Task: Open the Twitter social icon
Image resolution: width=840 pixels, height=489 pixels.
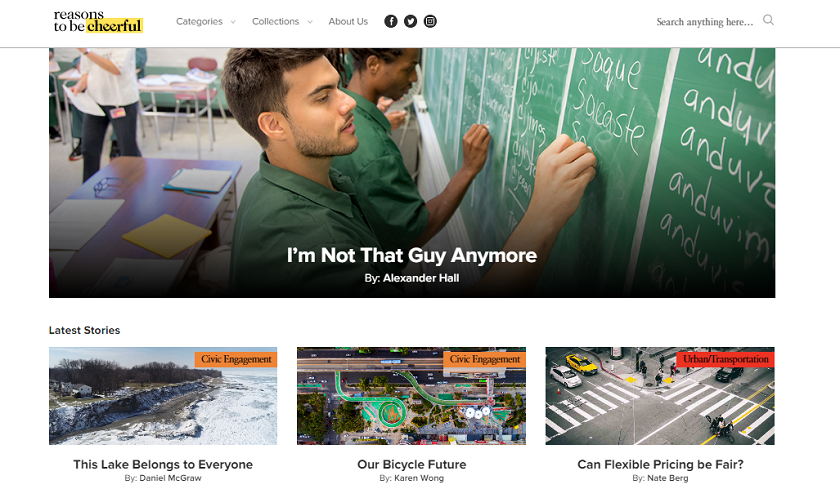Action: [410, 21]
